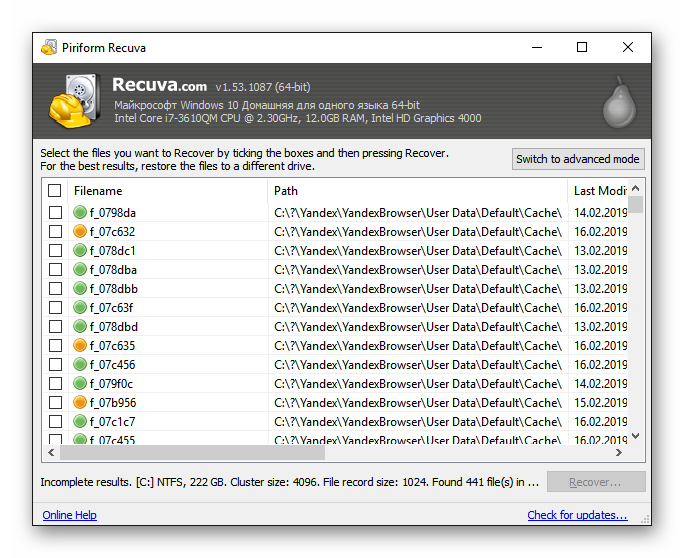Click the orange status dot for f_07c635

(80, 346)
